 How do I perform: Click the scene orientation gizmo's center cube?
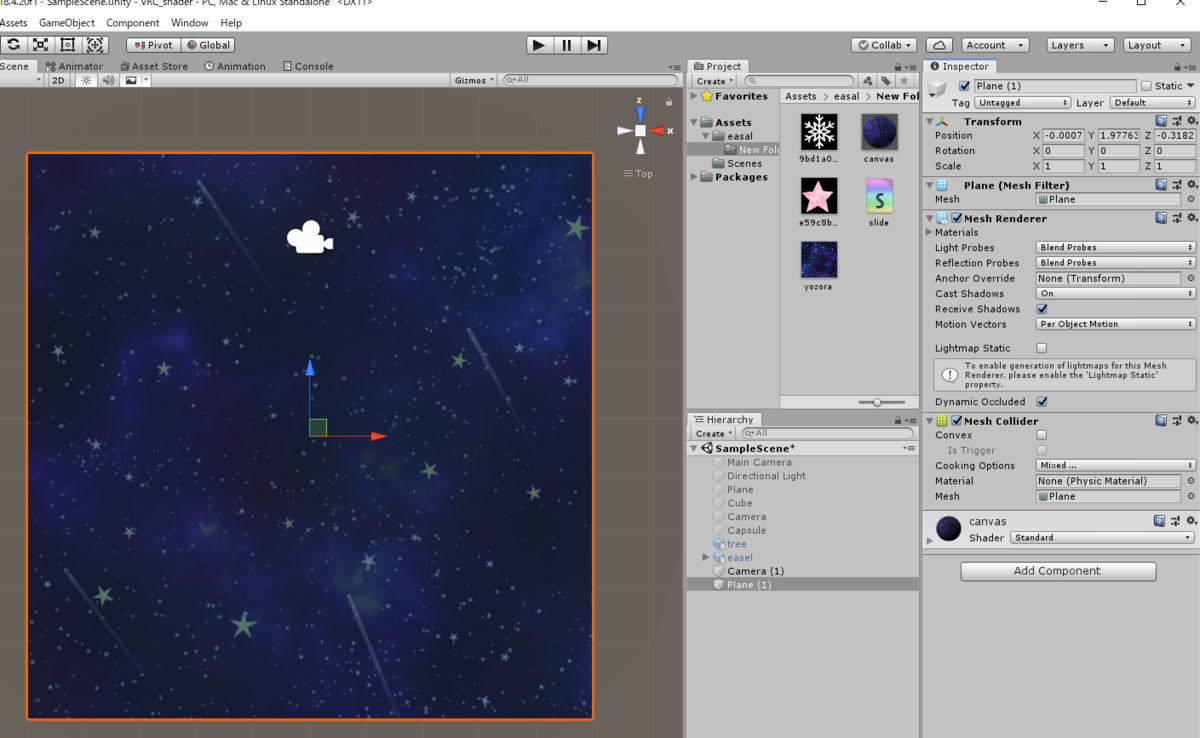pos(640,131)
